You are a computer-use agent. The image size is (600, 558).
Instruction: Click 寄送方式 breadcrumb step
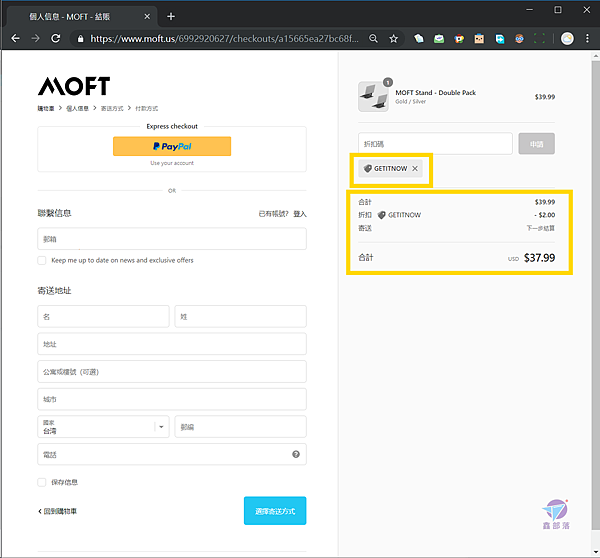pyautogui.click(x=112, y=109)
